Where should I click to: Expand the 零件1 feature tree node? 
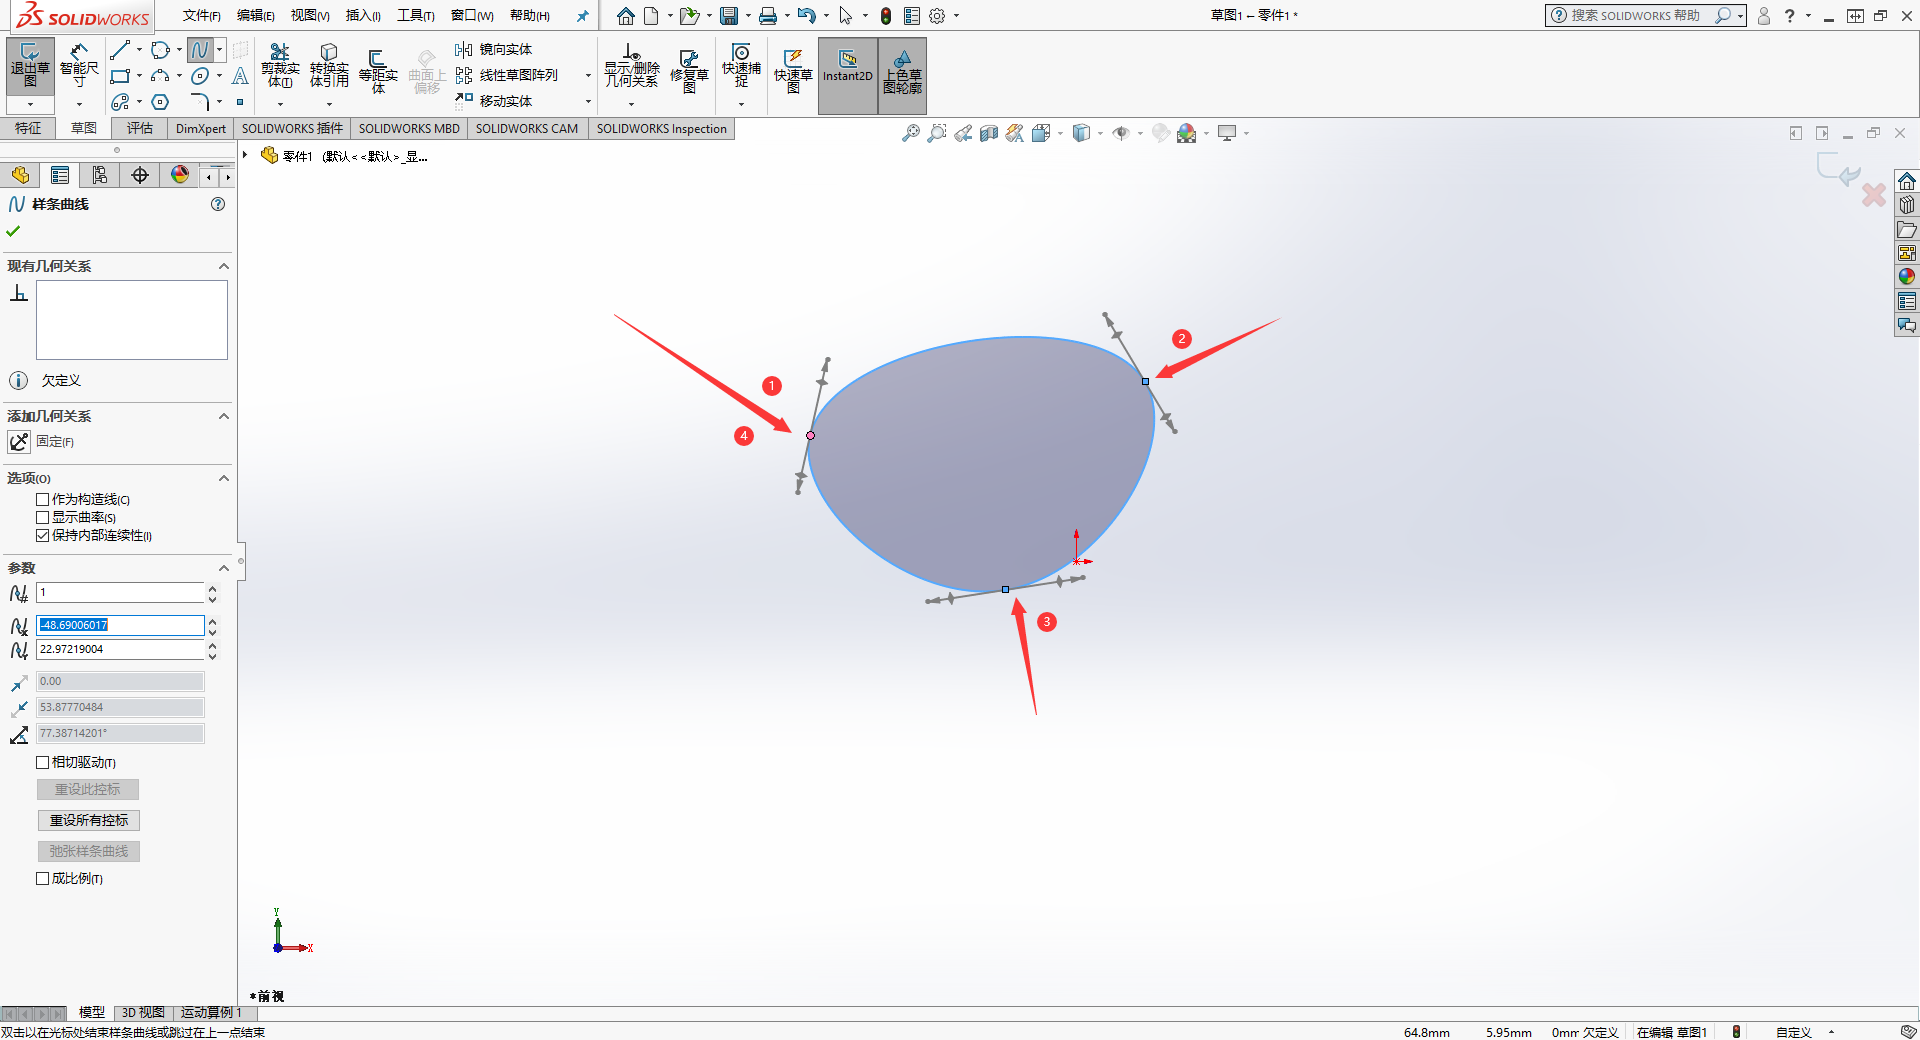(245, 155)
